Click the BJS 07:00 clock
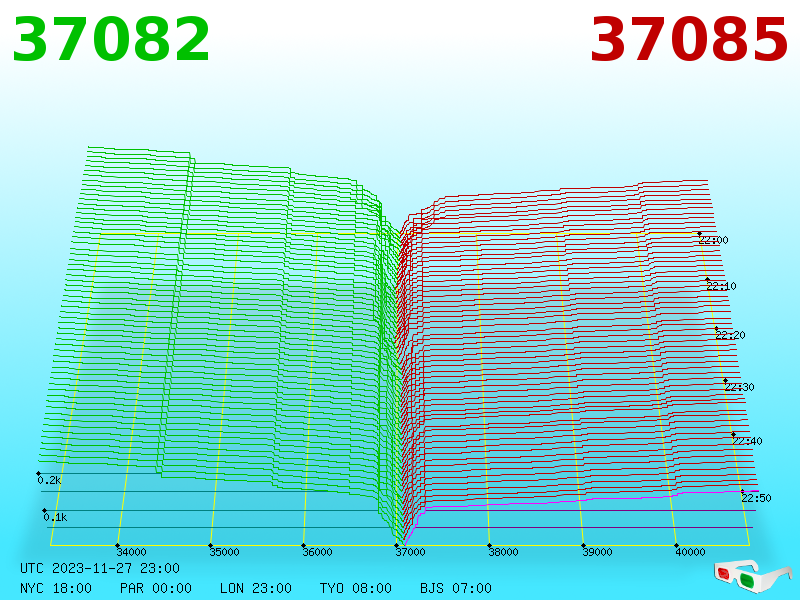The height and width of the screenshot is (600, 800). tap(456, 588)
